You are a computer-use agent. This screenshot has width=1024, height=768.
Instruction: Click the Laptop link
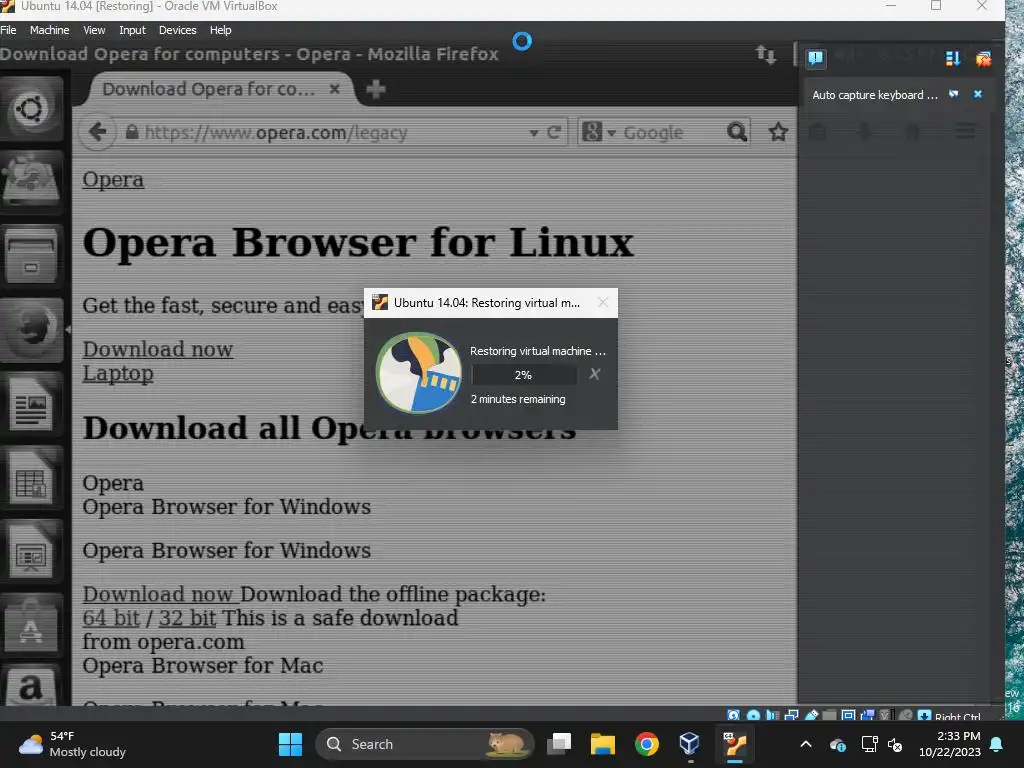click(x=118, y=373)
